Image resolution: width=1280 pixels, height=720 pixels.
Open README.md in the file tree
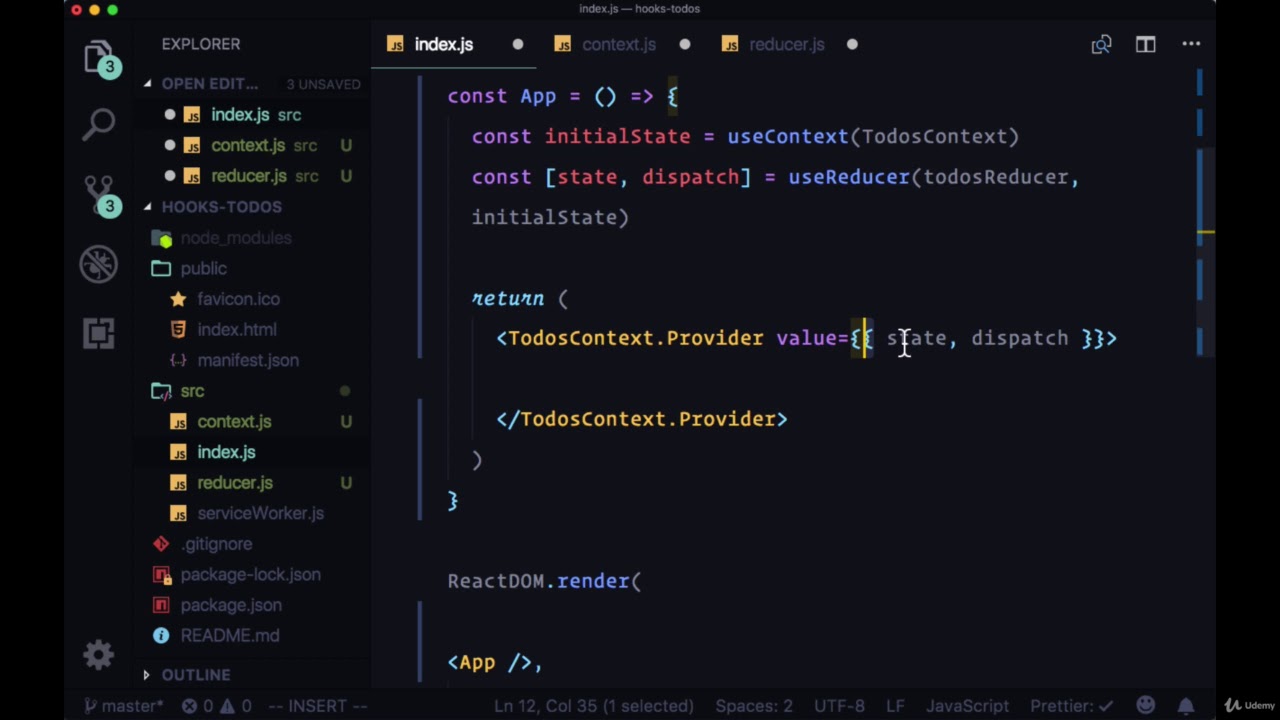[230, 636]
